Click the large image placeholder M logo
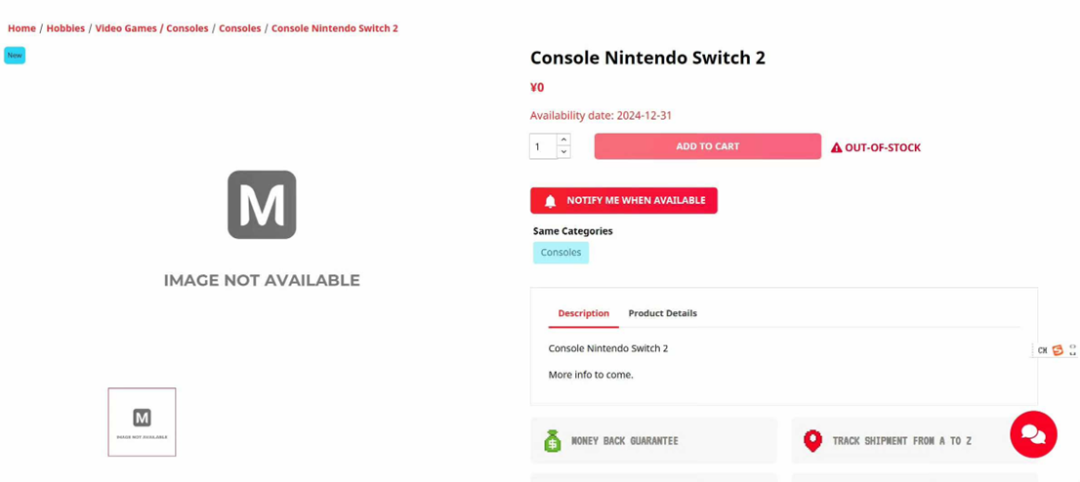The height and width of the screenshot is (482, 1080). pyautogui.click(x=262, y=205)
